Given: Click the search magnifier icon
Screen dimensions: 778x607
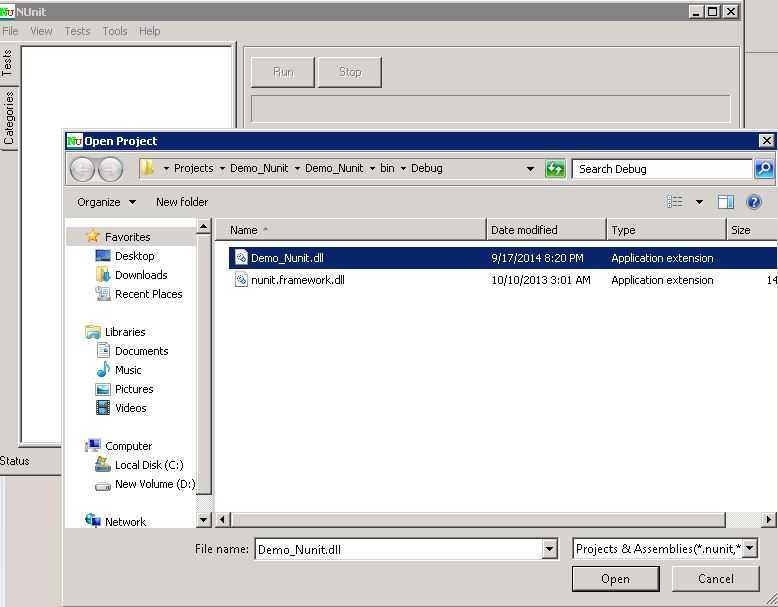Looking at the screenshot, I should click(764, 169).
